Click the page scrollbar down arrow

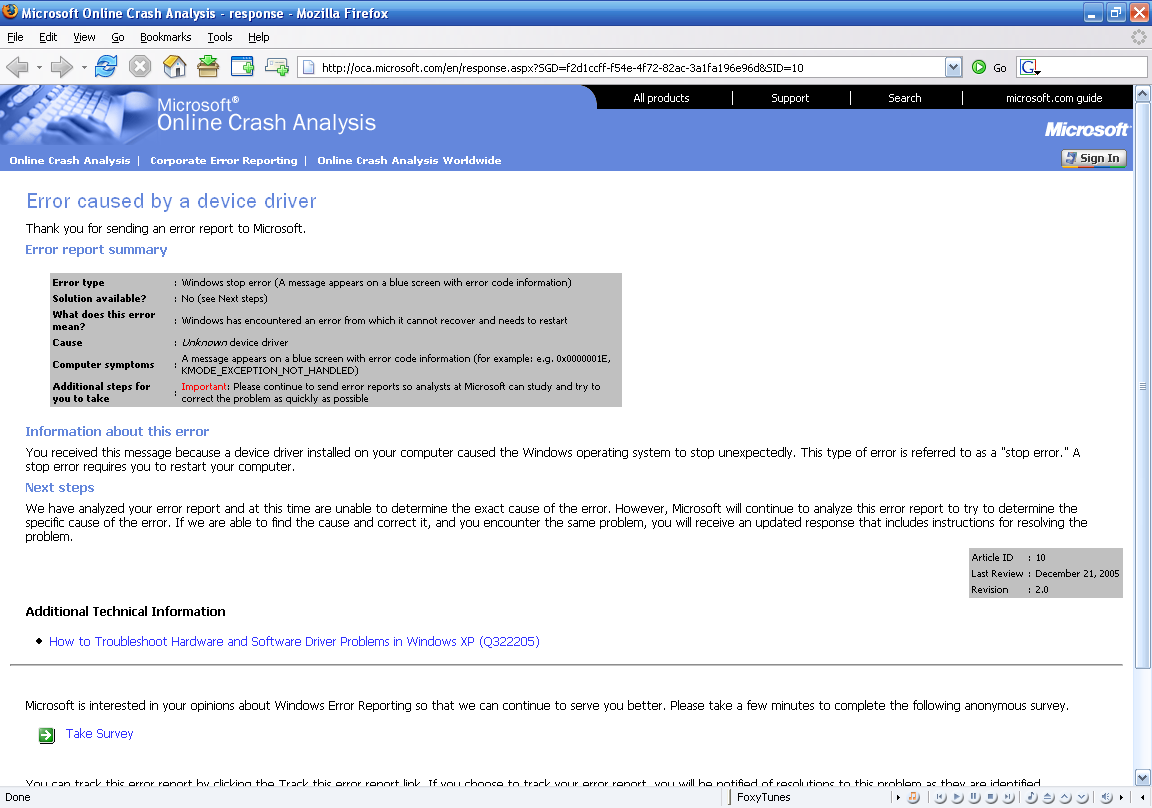(1142, 777)
